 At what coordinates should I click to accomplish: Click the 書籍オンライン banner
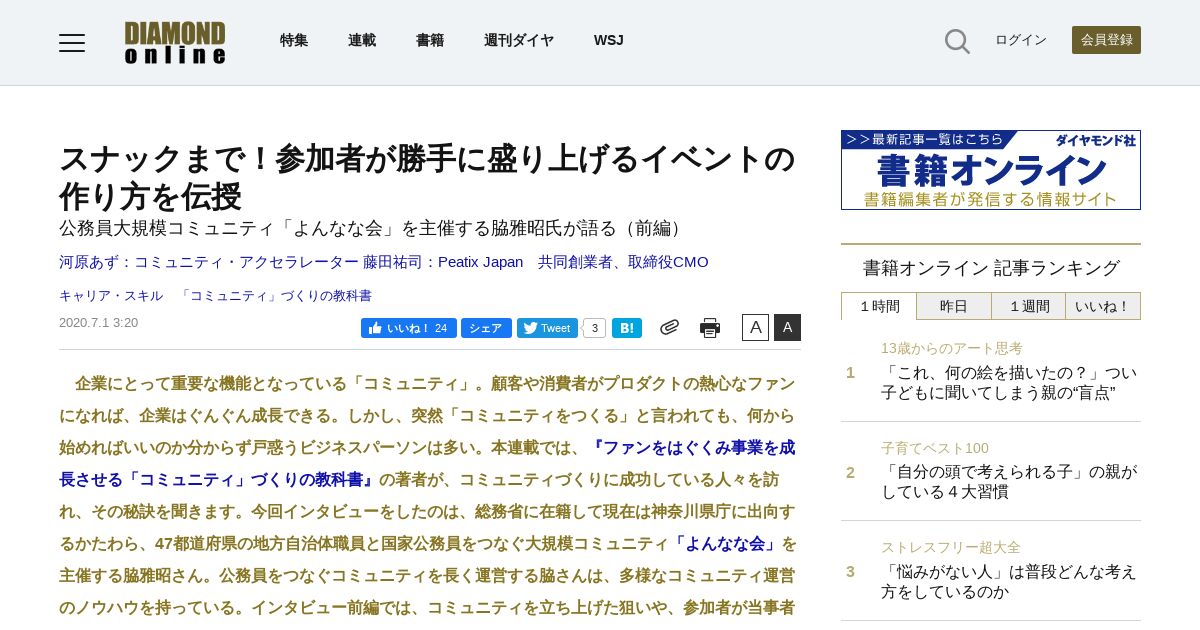(x=991, y=170)
